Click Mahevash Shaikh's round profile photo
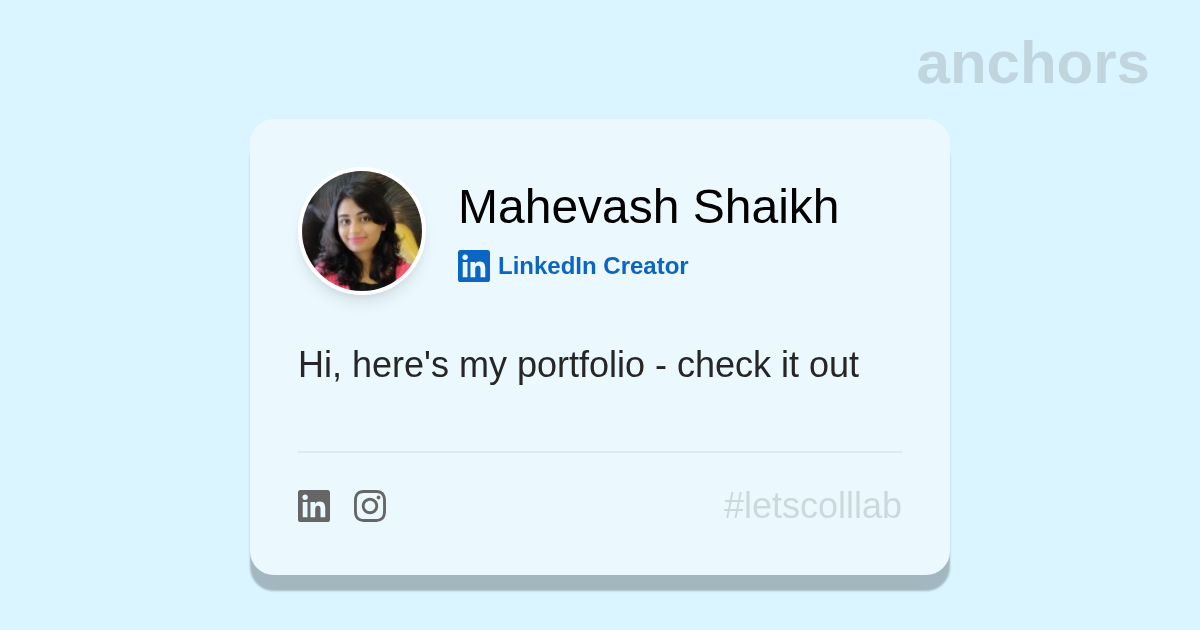The height and width of the screenshot is (630, 1200). coord(362,231)
